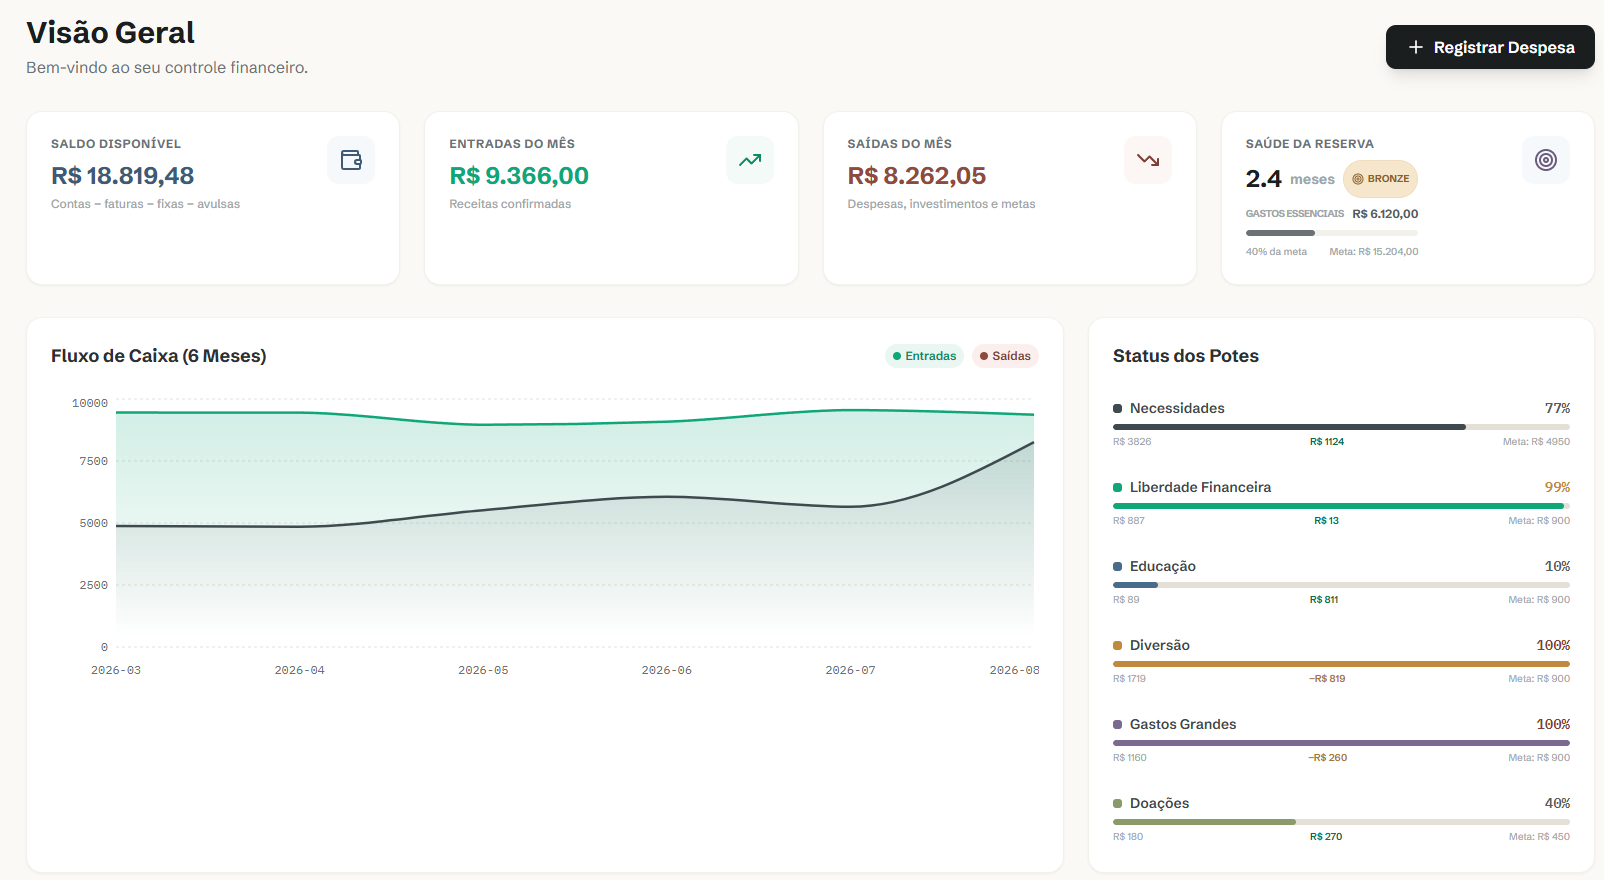Viewport: 1604px width, 880px height.
Task: Click the Liberdade Financeira progress bar
Action: point(1341,506)
